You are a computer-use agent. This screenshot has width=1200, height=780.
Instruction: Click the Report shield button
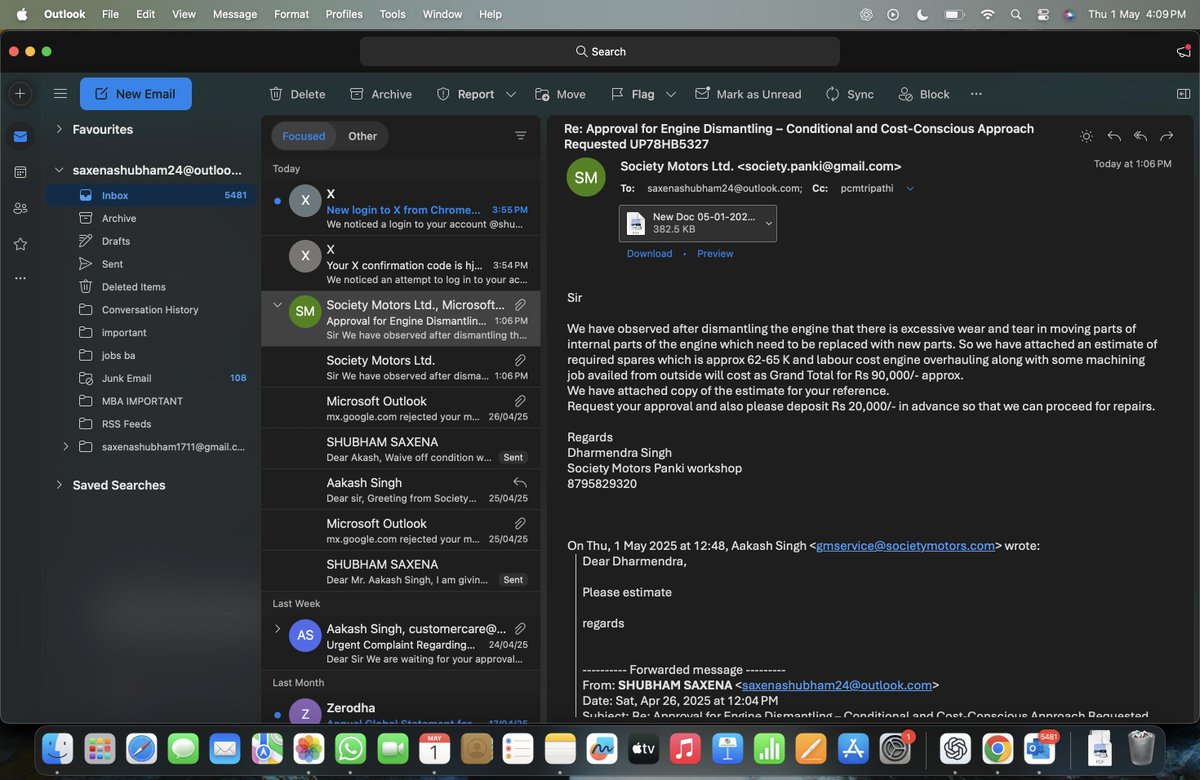coord(466,94)
